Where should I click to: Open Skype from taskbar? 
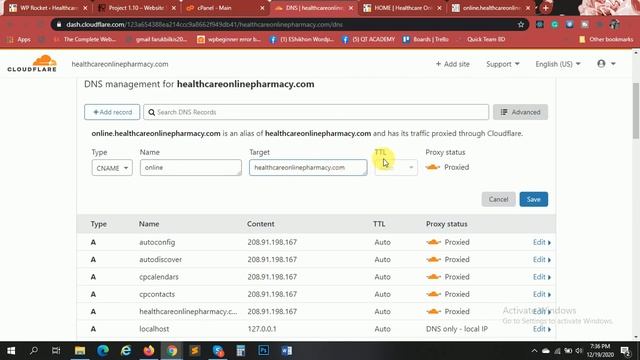218,351
